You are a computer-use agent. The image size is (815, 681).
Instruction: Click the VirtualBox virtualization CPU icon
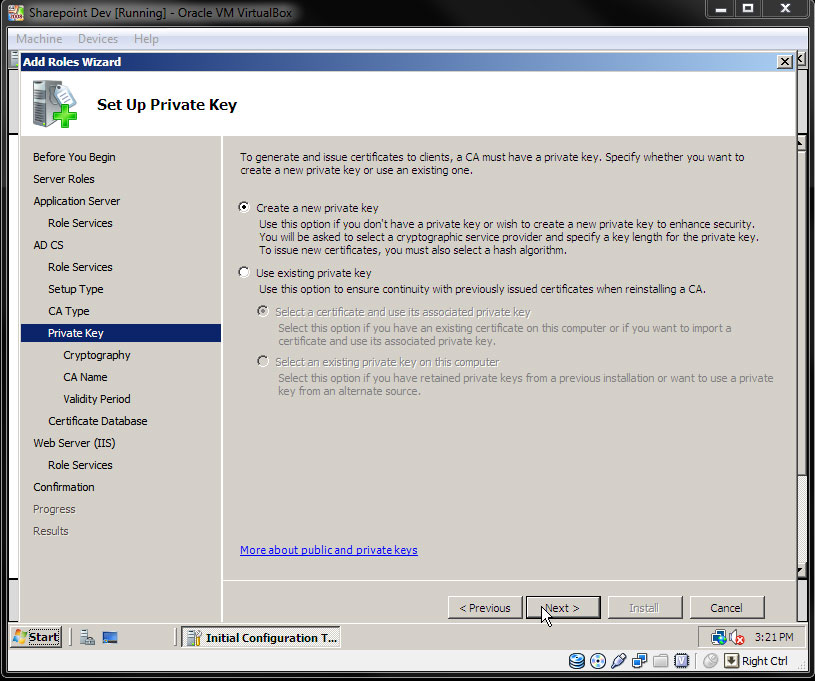point(681,661)
